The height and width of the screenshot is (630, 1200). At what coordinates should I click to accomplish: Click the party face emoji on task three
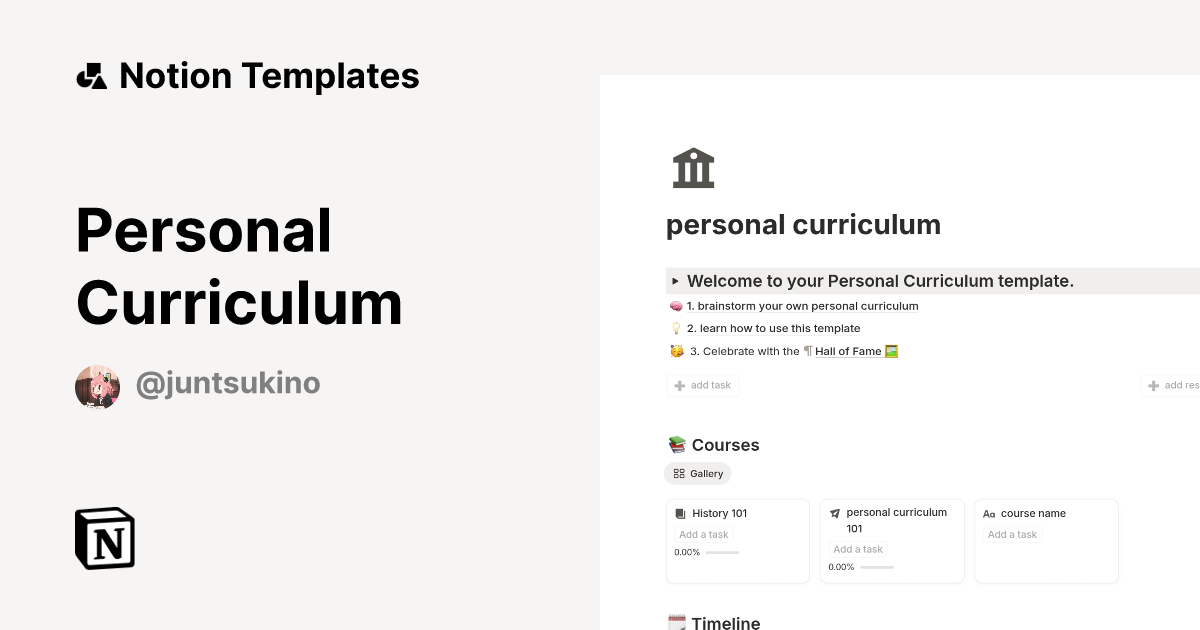click(675, 351)
